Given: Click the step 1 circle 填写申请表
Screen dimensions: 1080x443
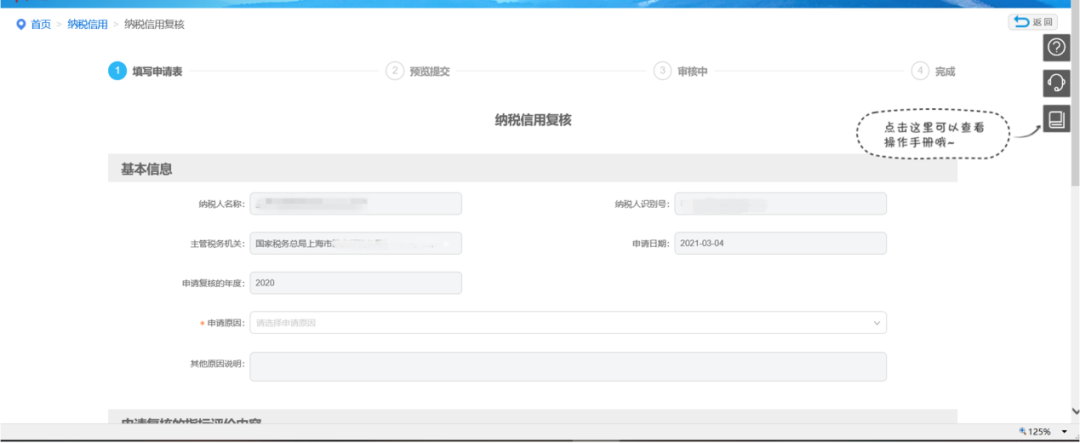Looking at the screenshot, I should (x=118, y=71).
